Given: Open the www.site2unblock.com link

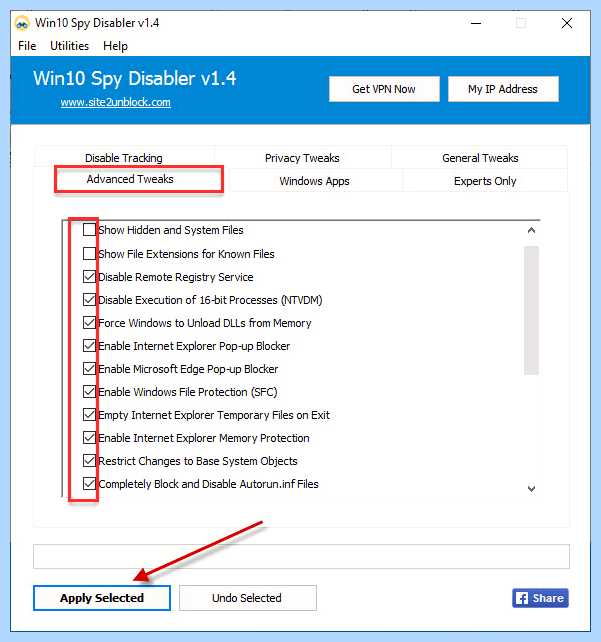Looking at the screenshot, I should (x=115, y=102).
